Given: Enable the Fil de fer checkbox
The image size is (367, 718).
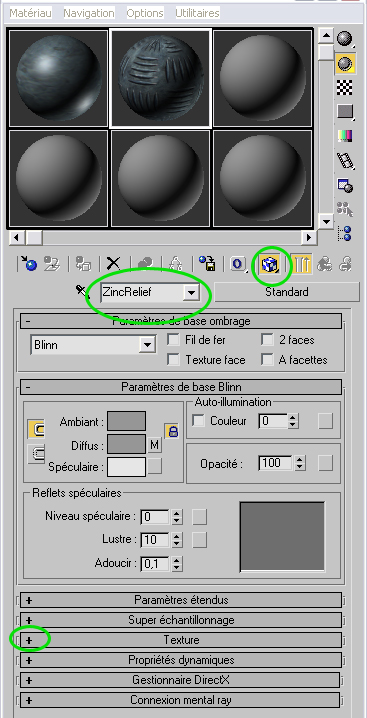Looking at the screenshot, I should pos(174,340).
